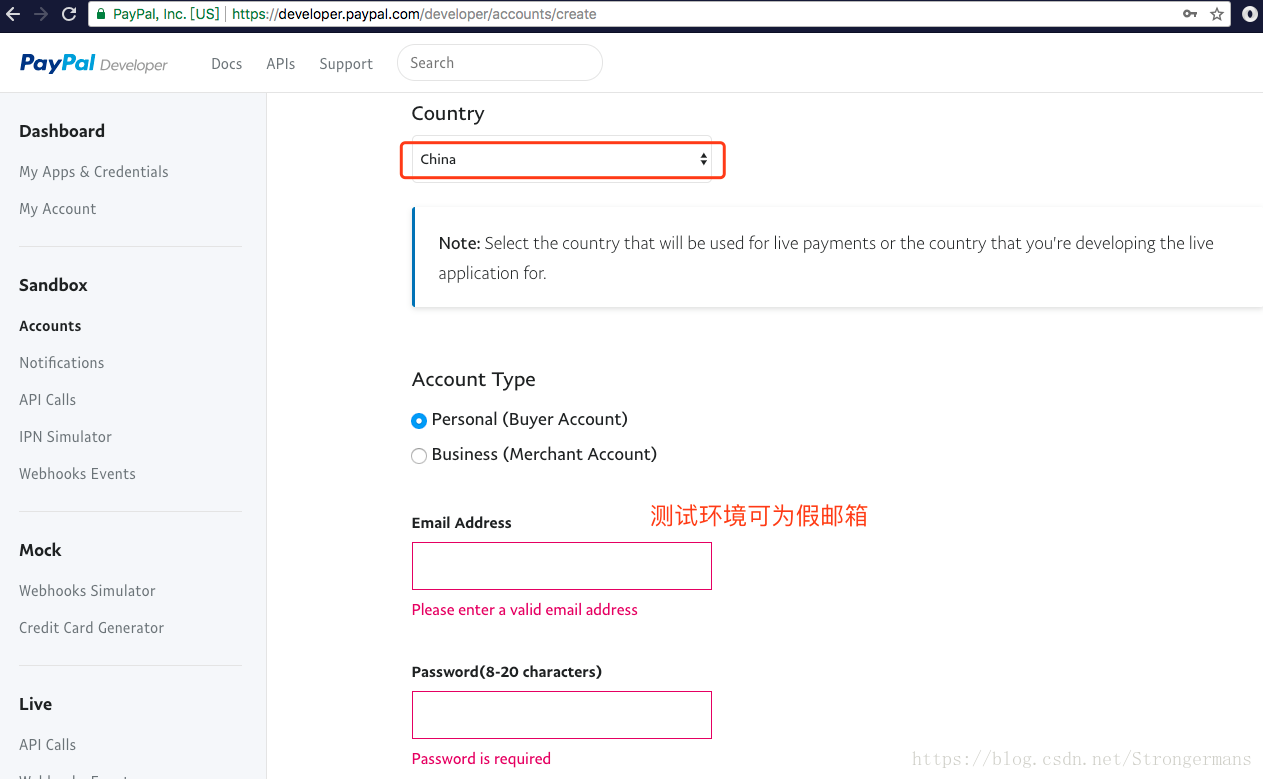Screen dimensions: 1263x779
Task: Open Webhooks Events
Action: pos(77,474)
